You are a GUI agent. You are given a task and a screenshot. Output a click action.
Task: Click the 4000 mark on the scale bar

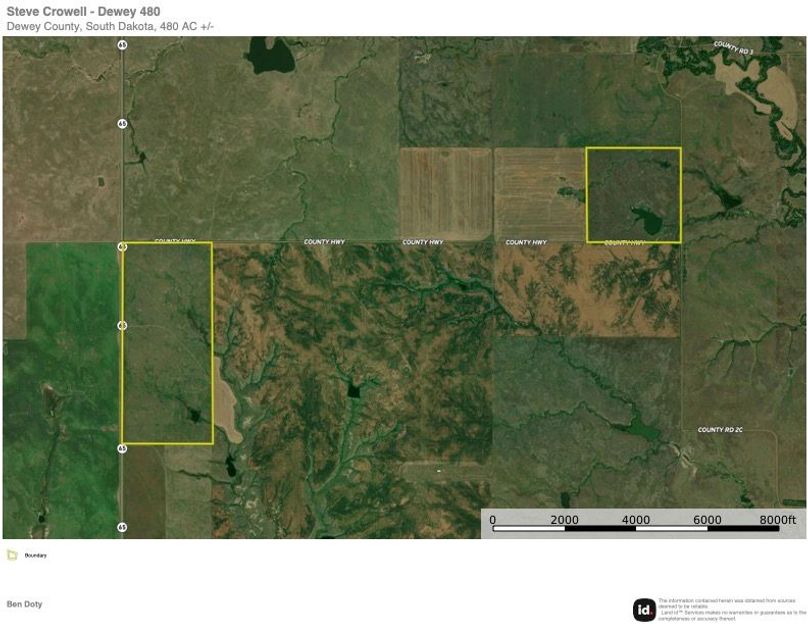point(636,520)
